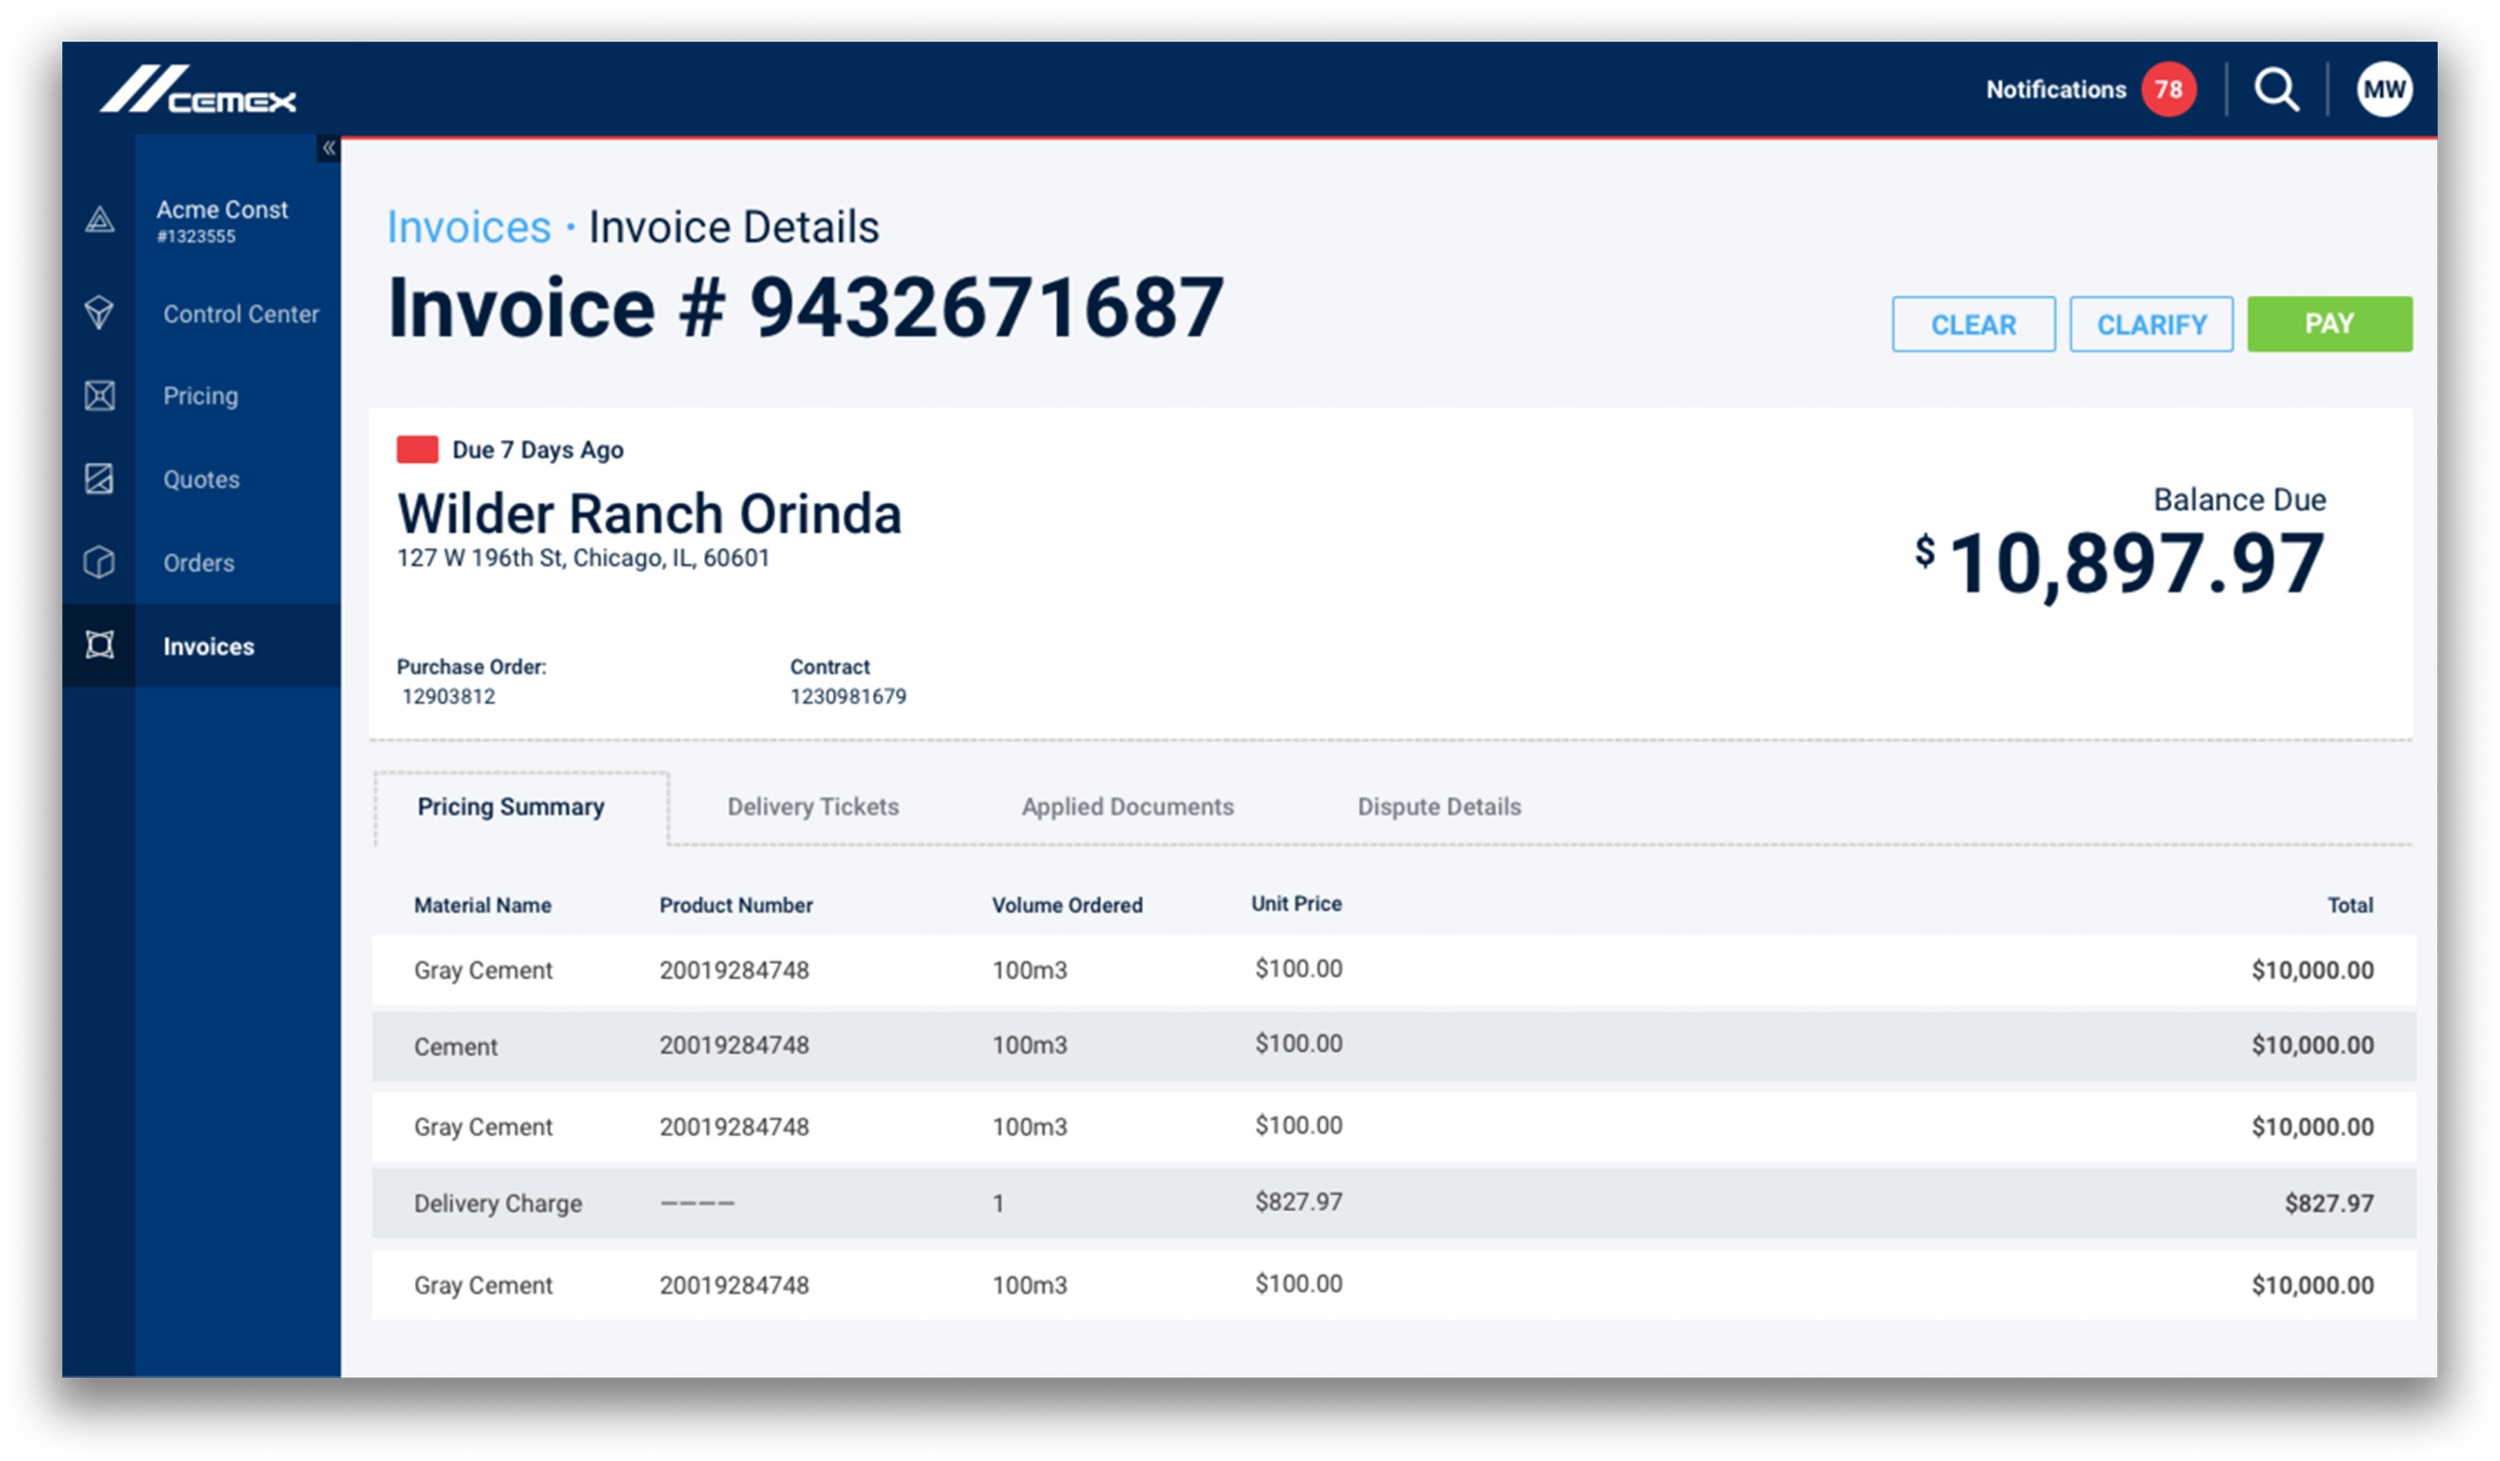Switch to the Delivery Tickets tab

click(x=812, y=807)
